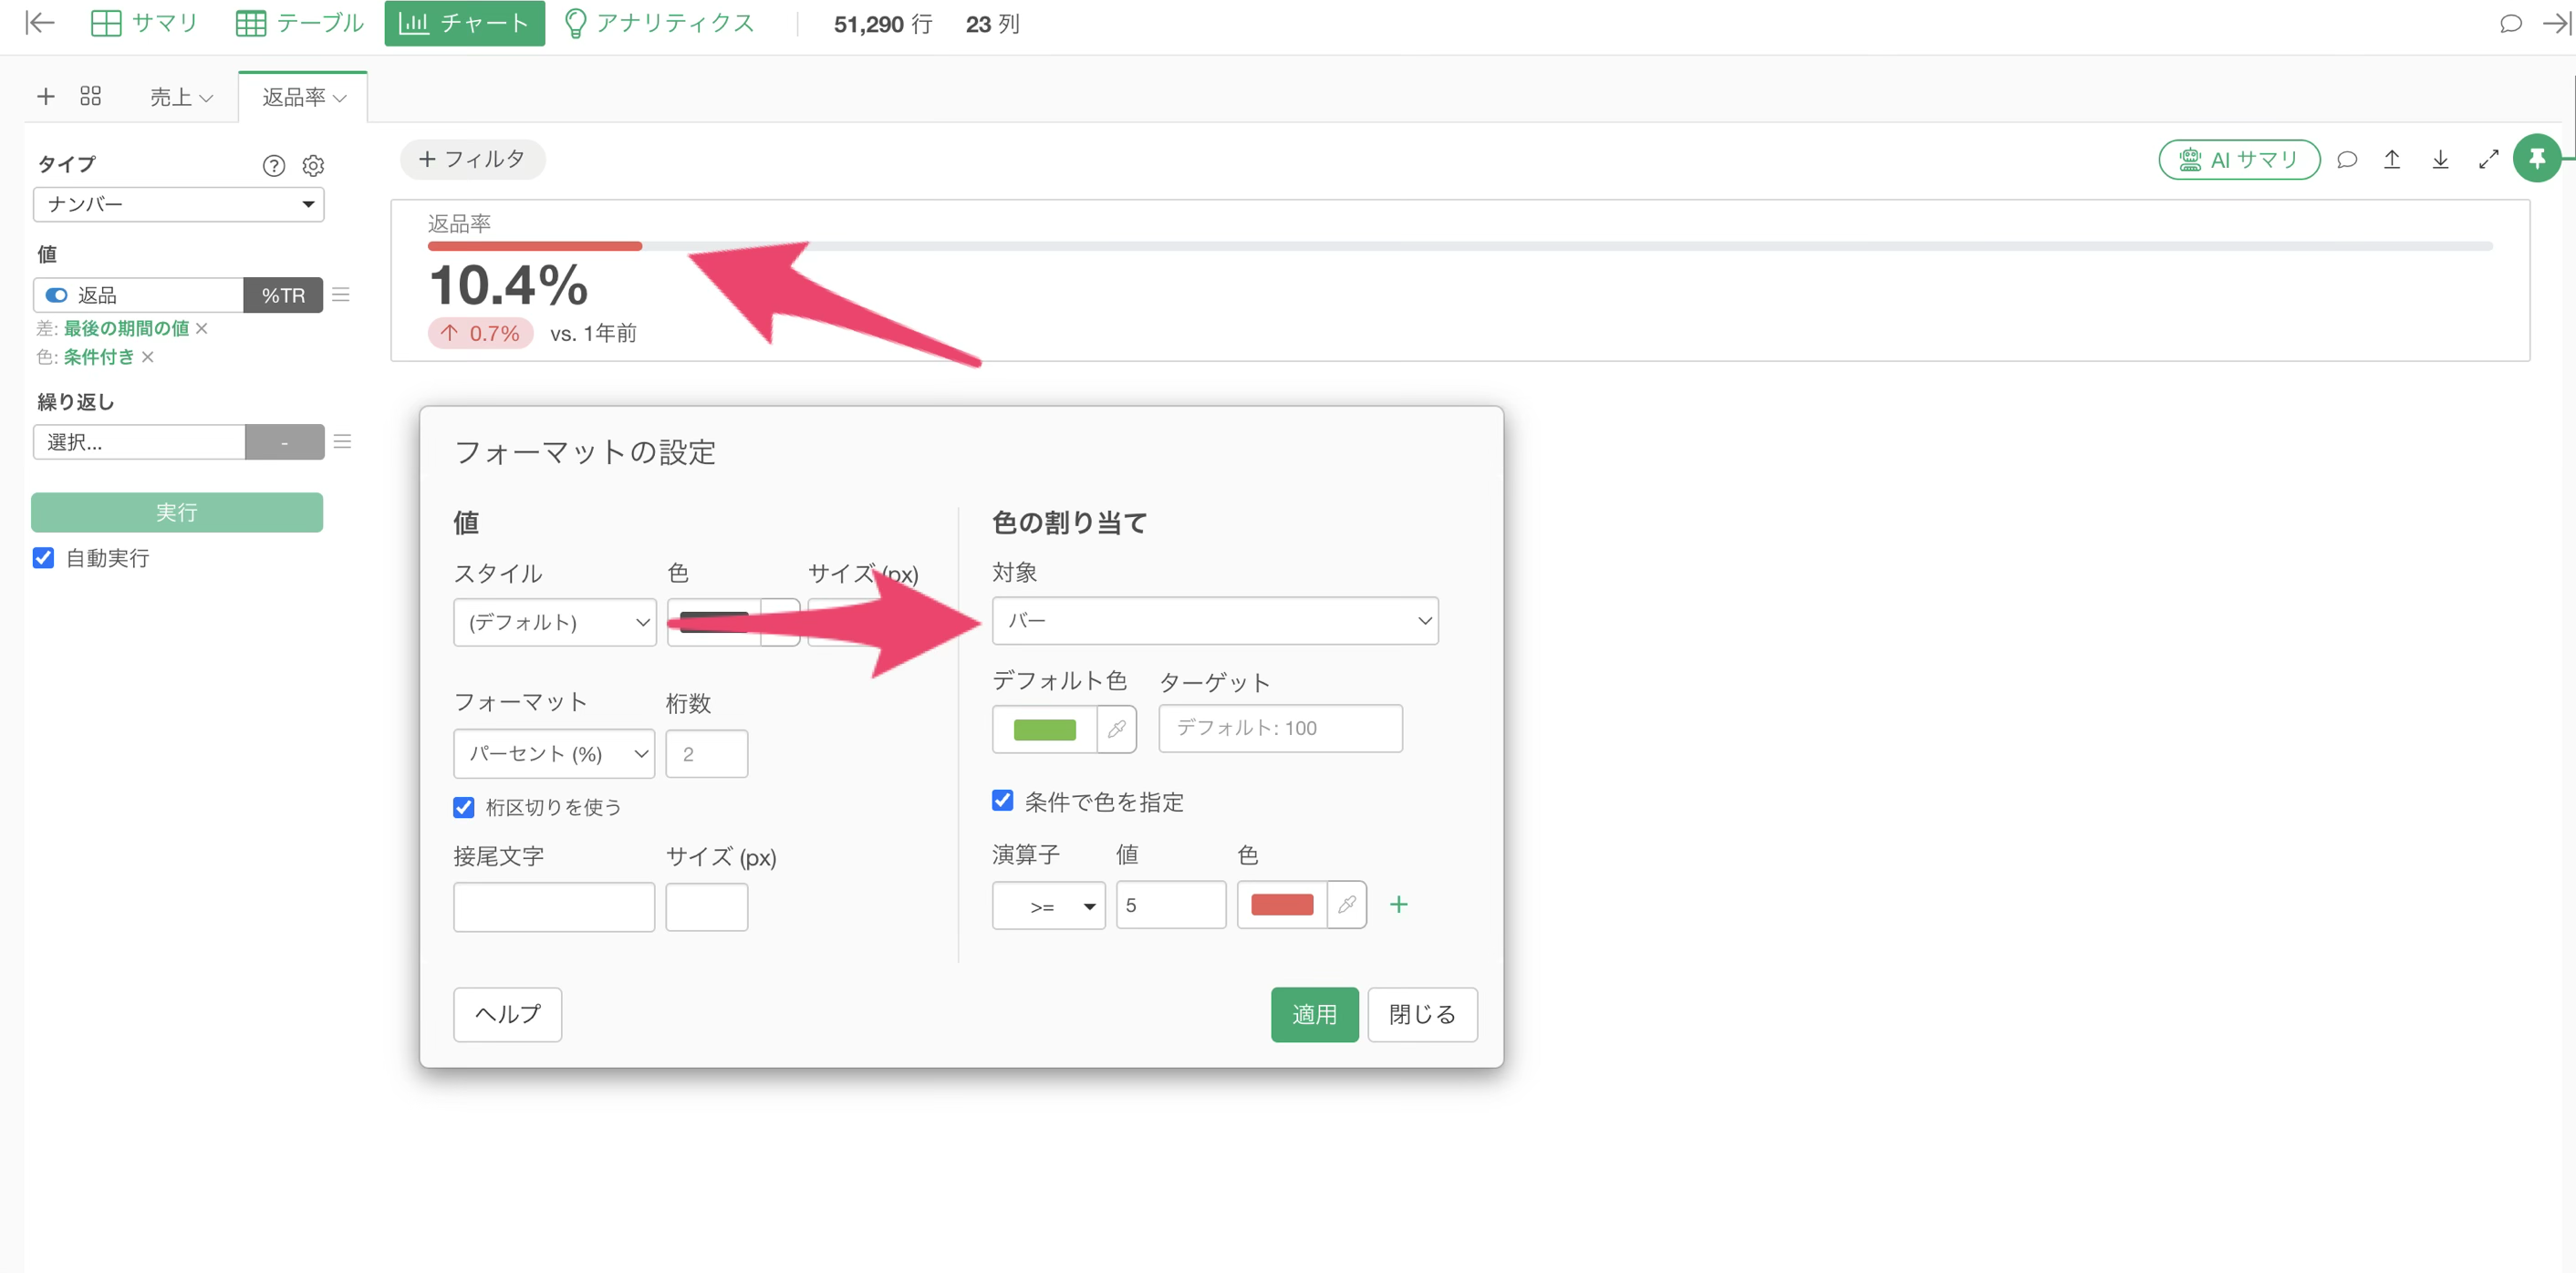Disable the 条件で色を指定 checkbox
The image size is (2576, 1273).
[x=1003, y=801]
